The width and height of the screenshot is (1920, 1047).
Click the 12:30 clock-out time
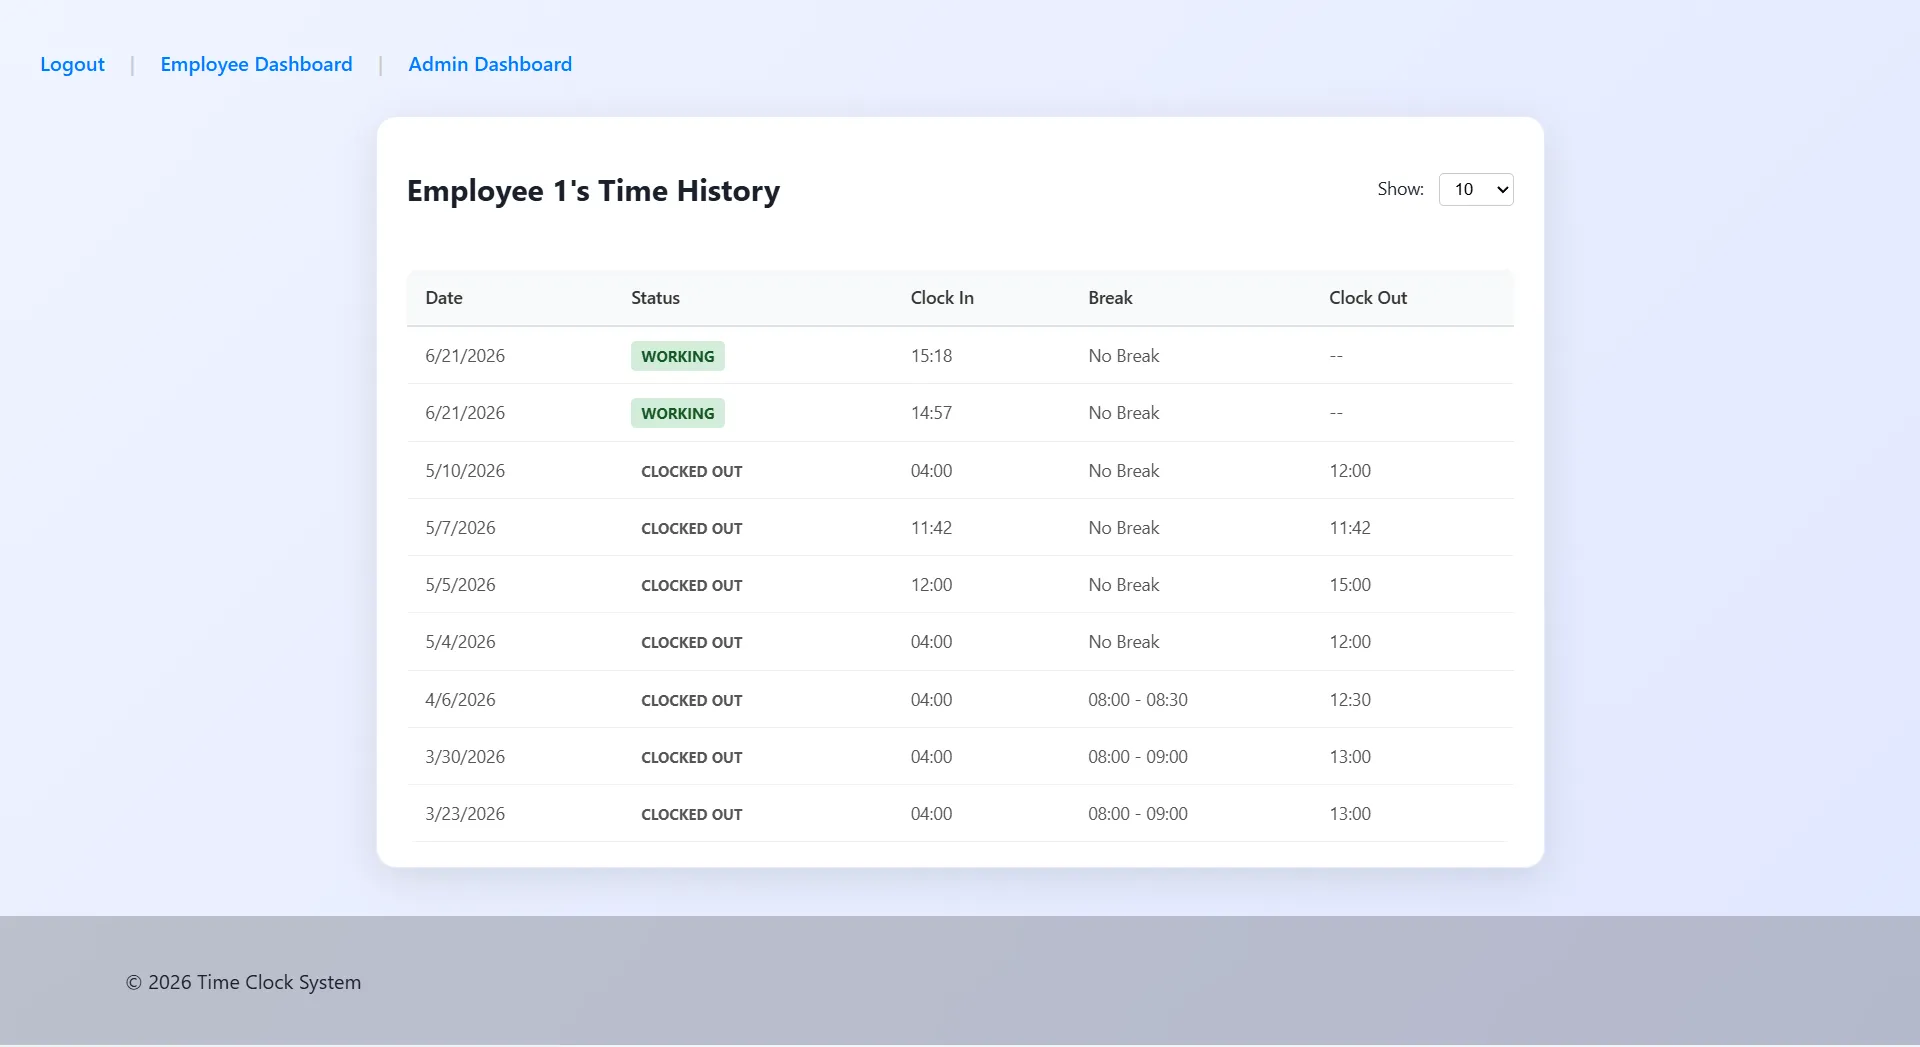tap(1350, 700)
